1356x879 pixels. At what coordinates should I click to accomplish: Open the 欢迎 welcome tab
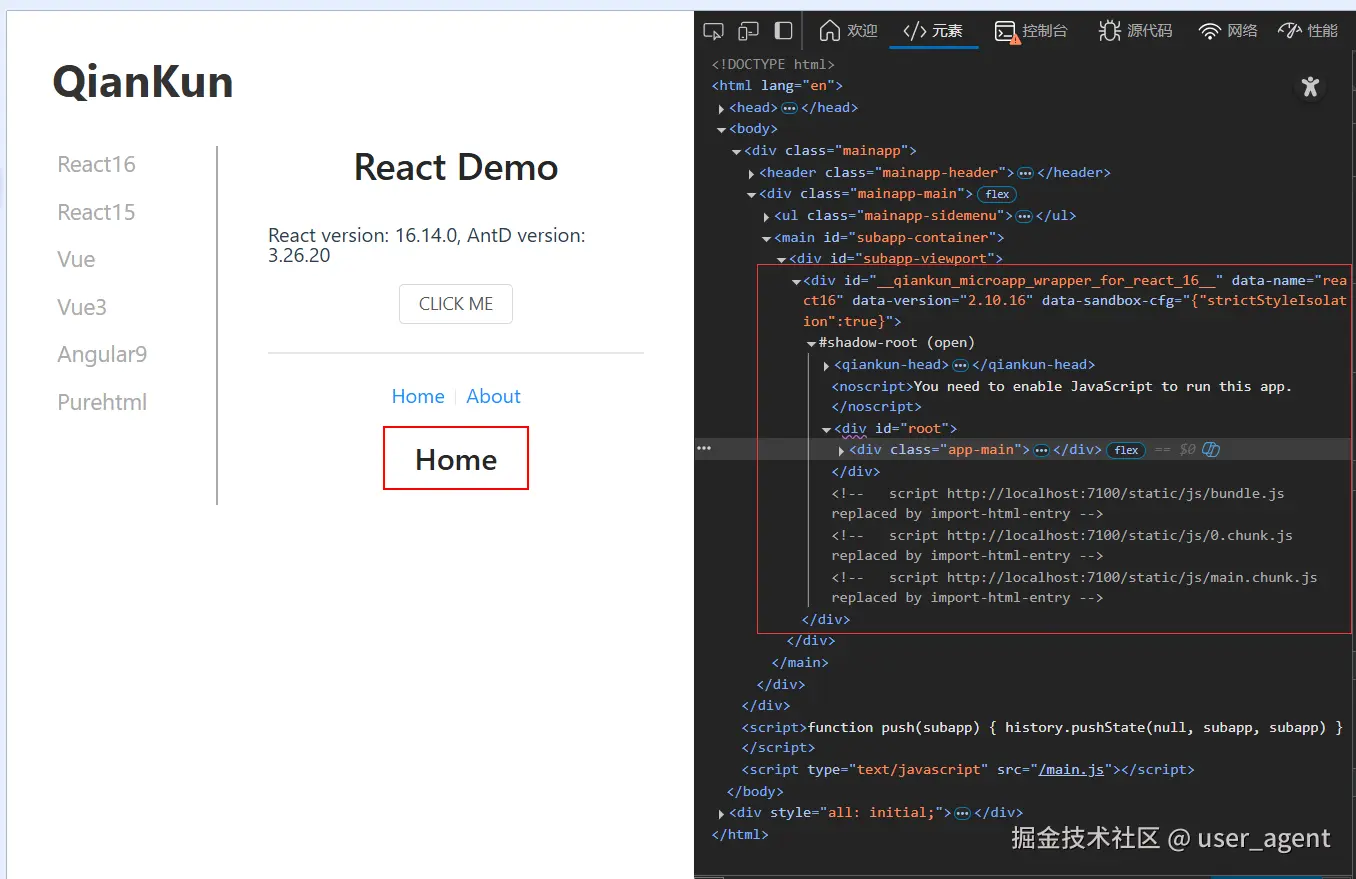[x=848, y=31]
